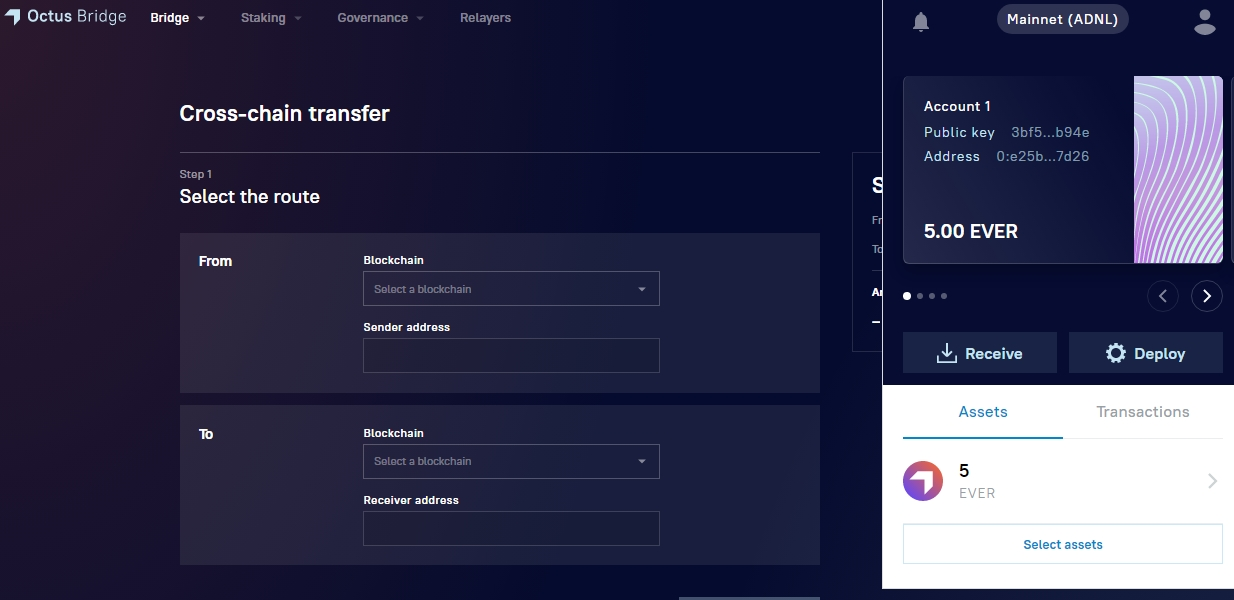Select third account carousel dot
The image size is (1234, 600).
[x=932, y=296]
